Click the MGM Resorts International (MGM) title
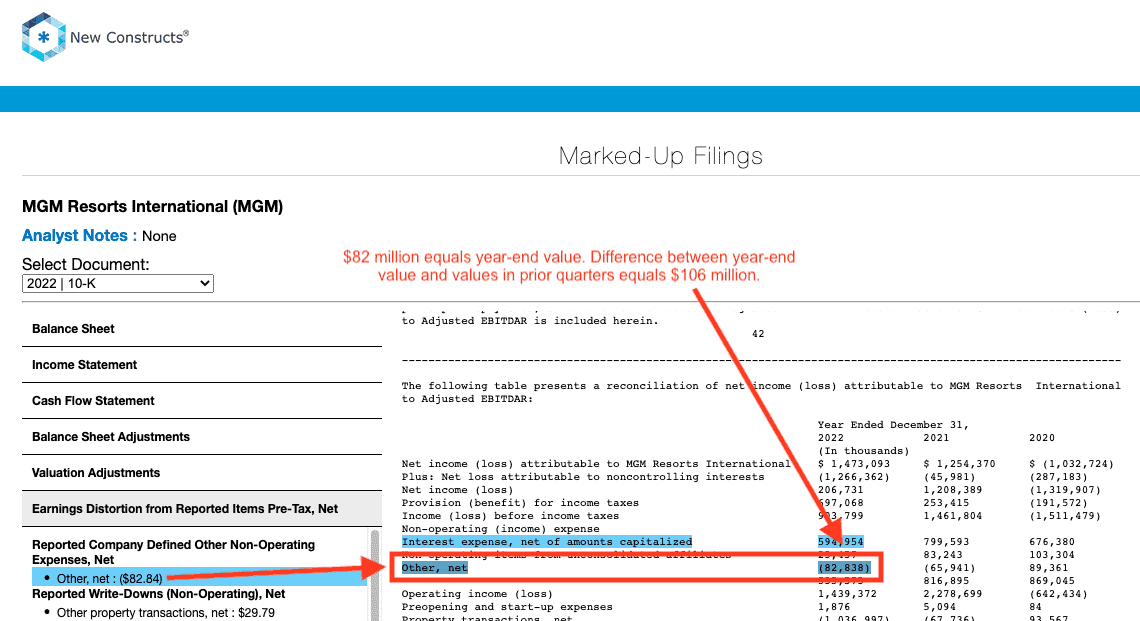The image size is (1140, 621). point(153,207)
